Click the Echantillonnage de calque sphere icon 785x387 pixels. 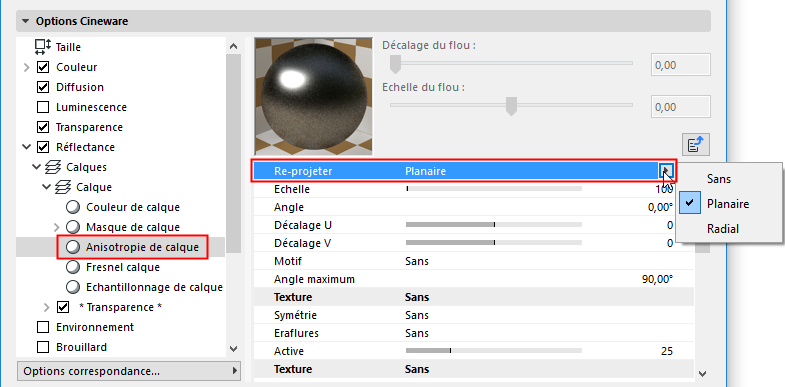coord(73,287)
